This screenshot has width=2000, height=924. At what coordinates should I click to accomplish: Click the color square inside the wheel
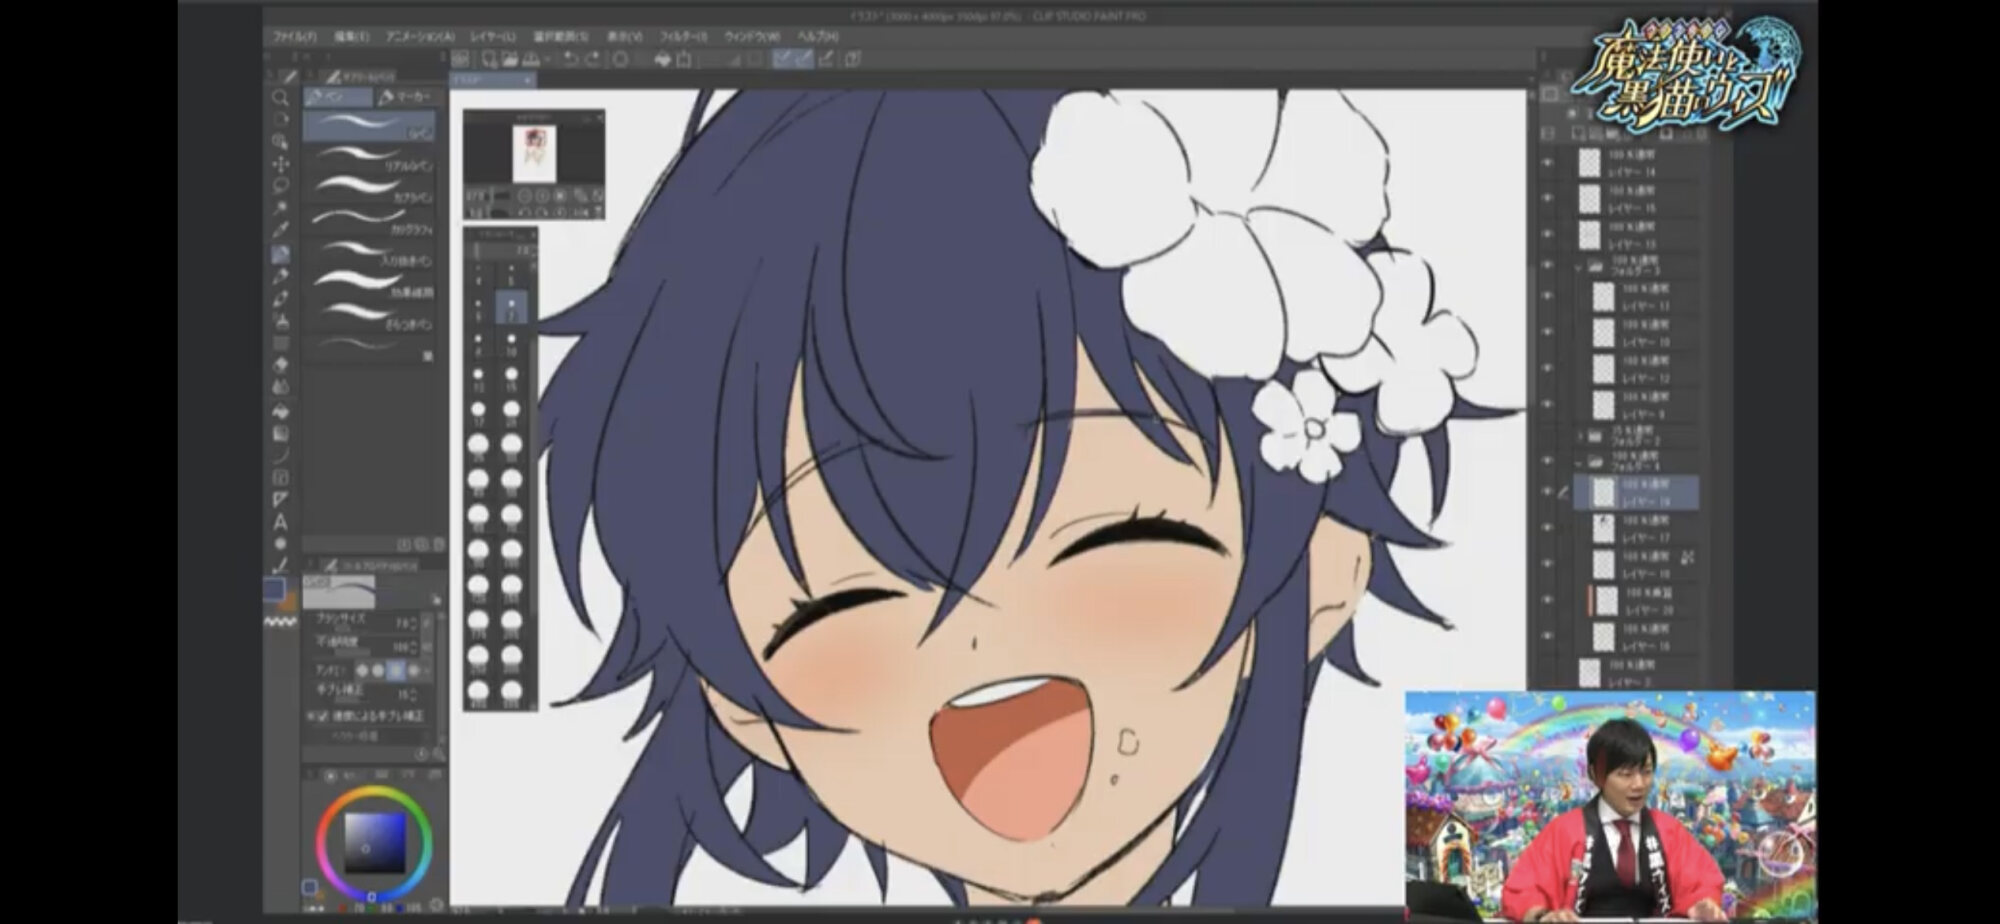pos(375,843)
